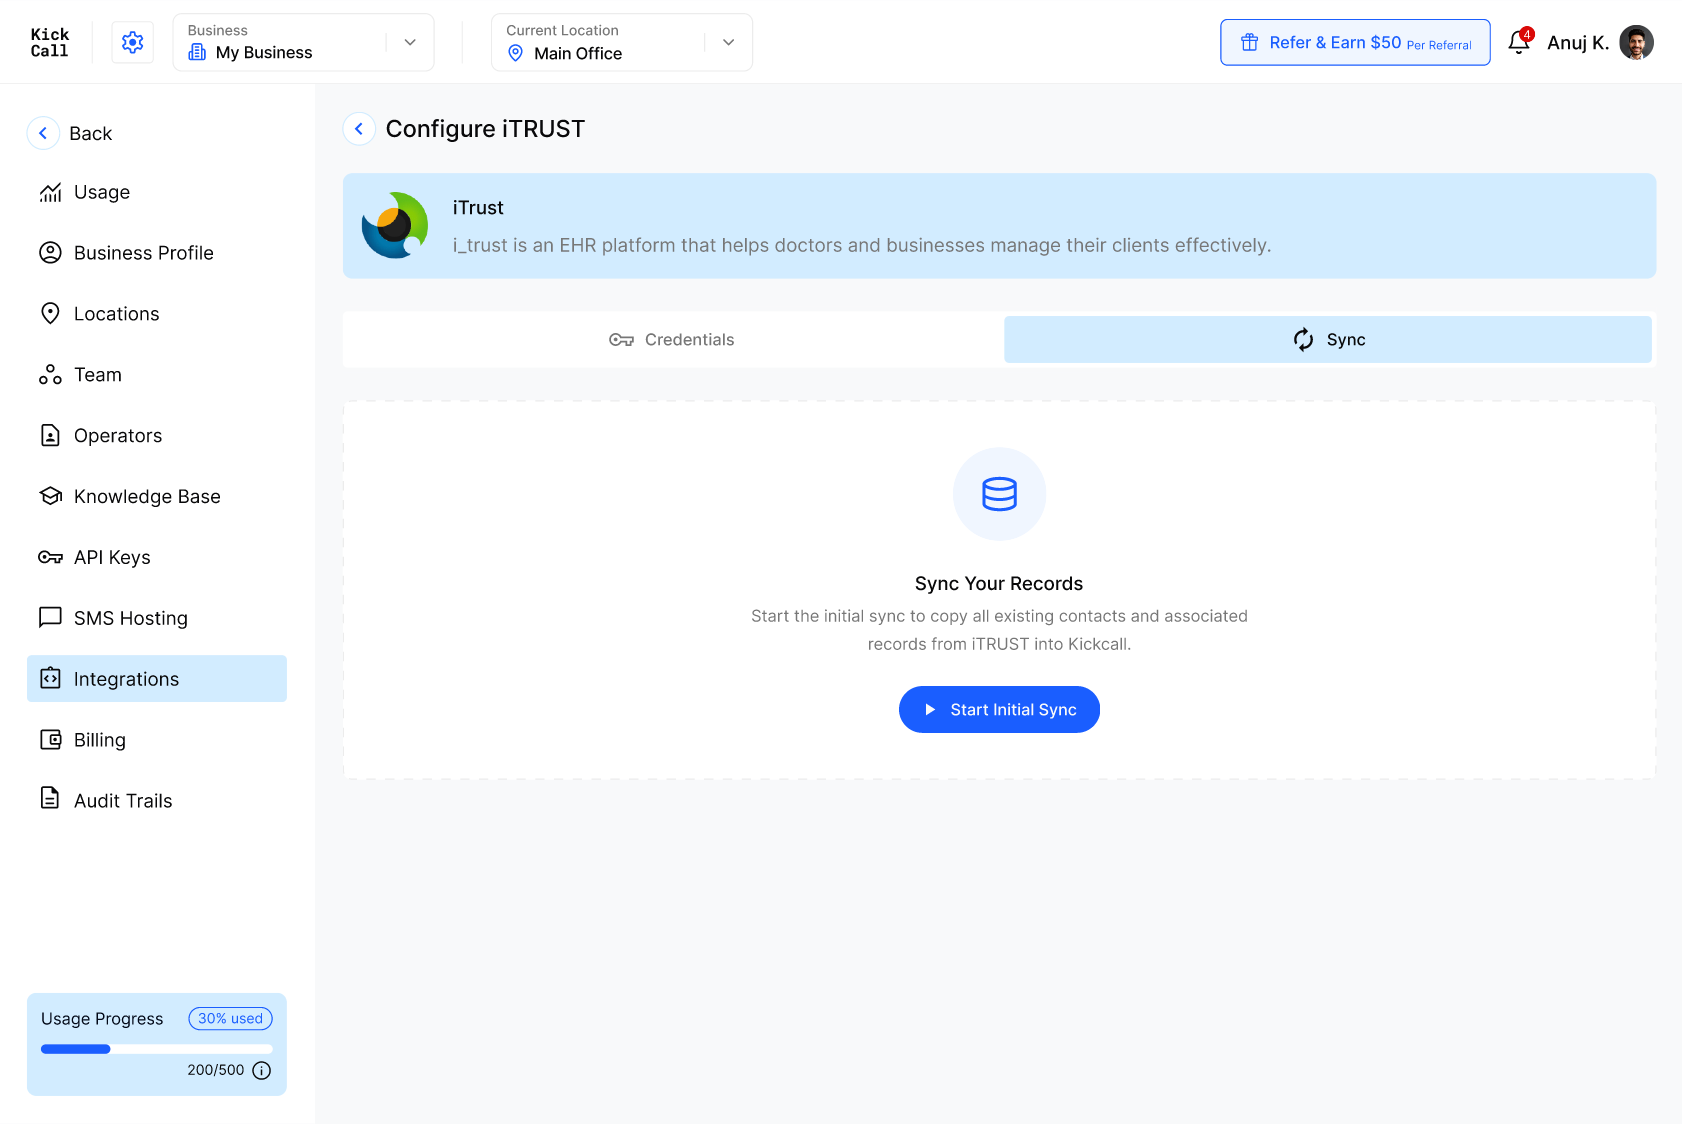Image resolution: width=1682 pixels, height=1124 pixels.
Task: Switch to the Sync tab
Action: click(x=1328, y=340)
